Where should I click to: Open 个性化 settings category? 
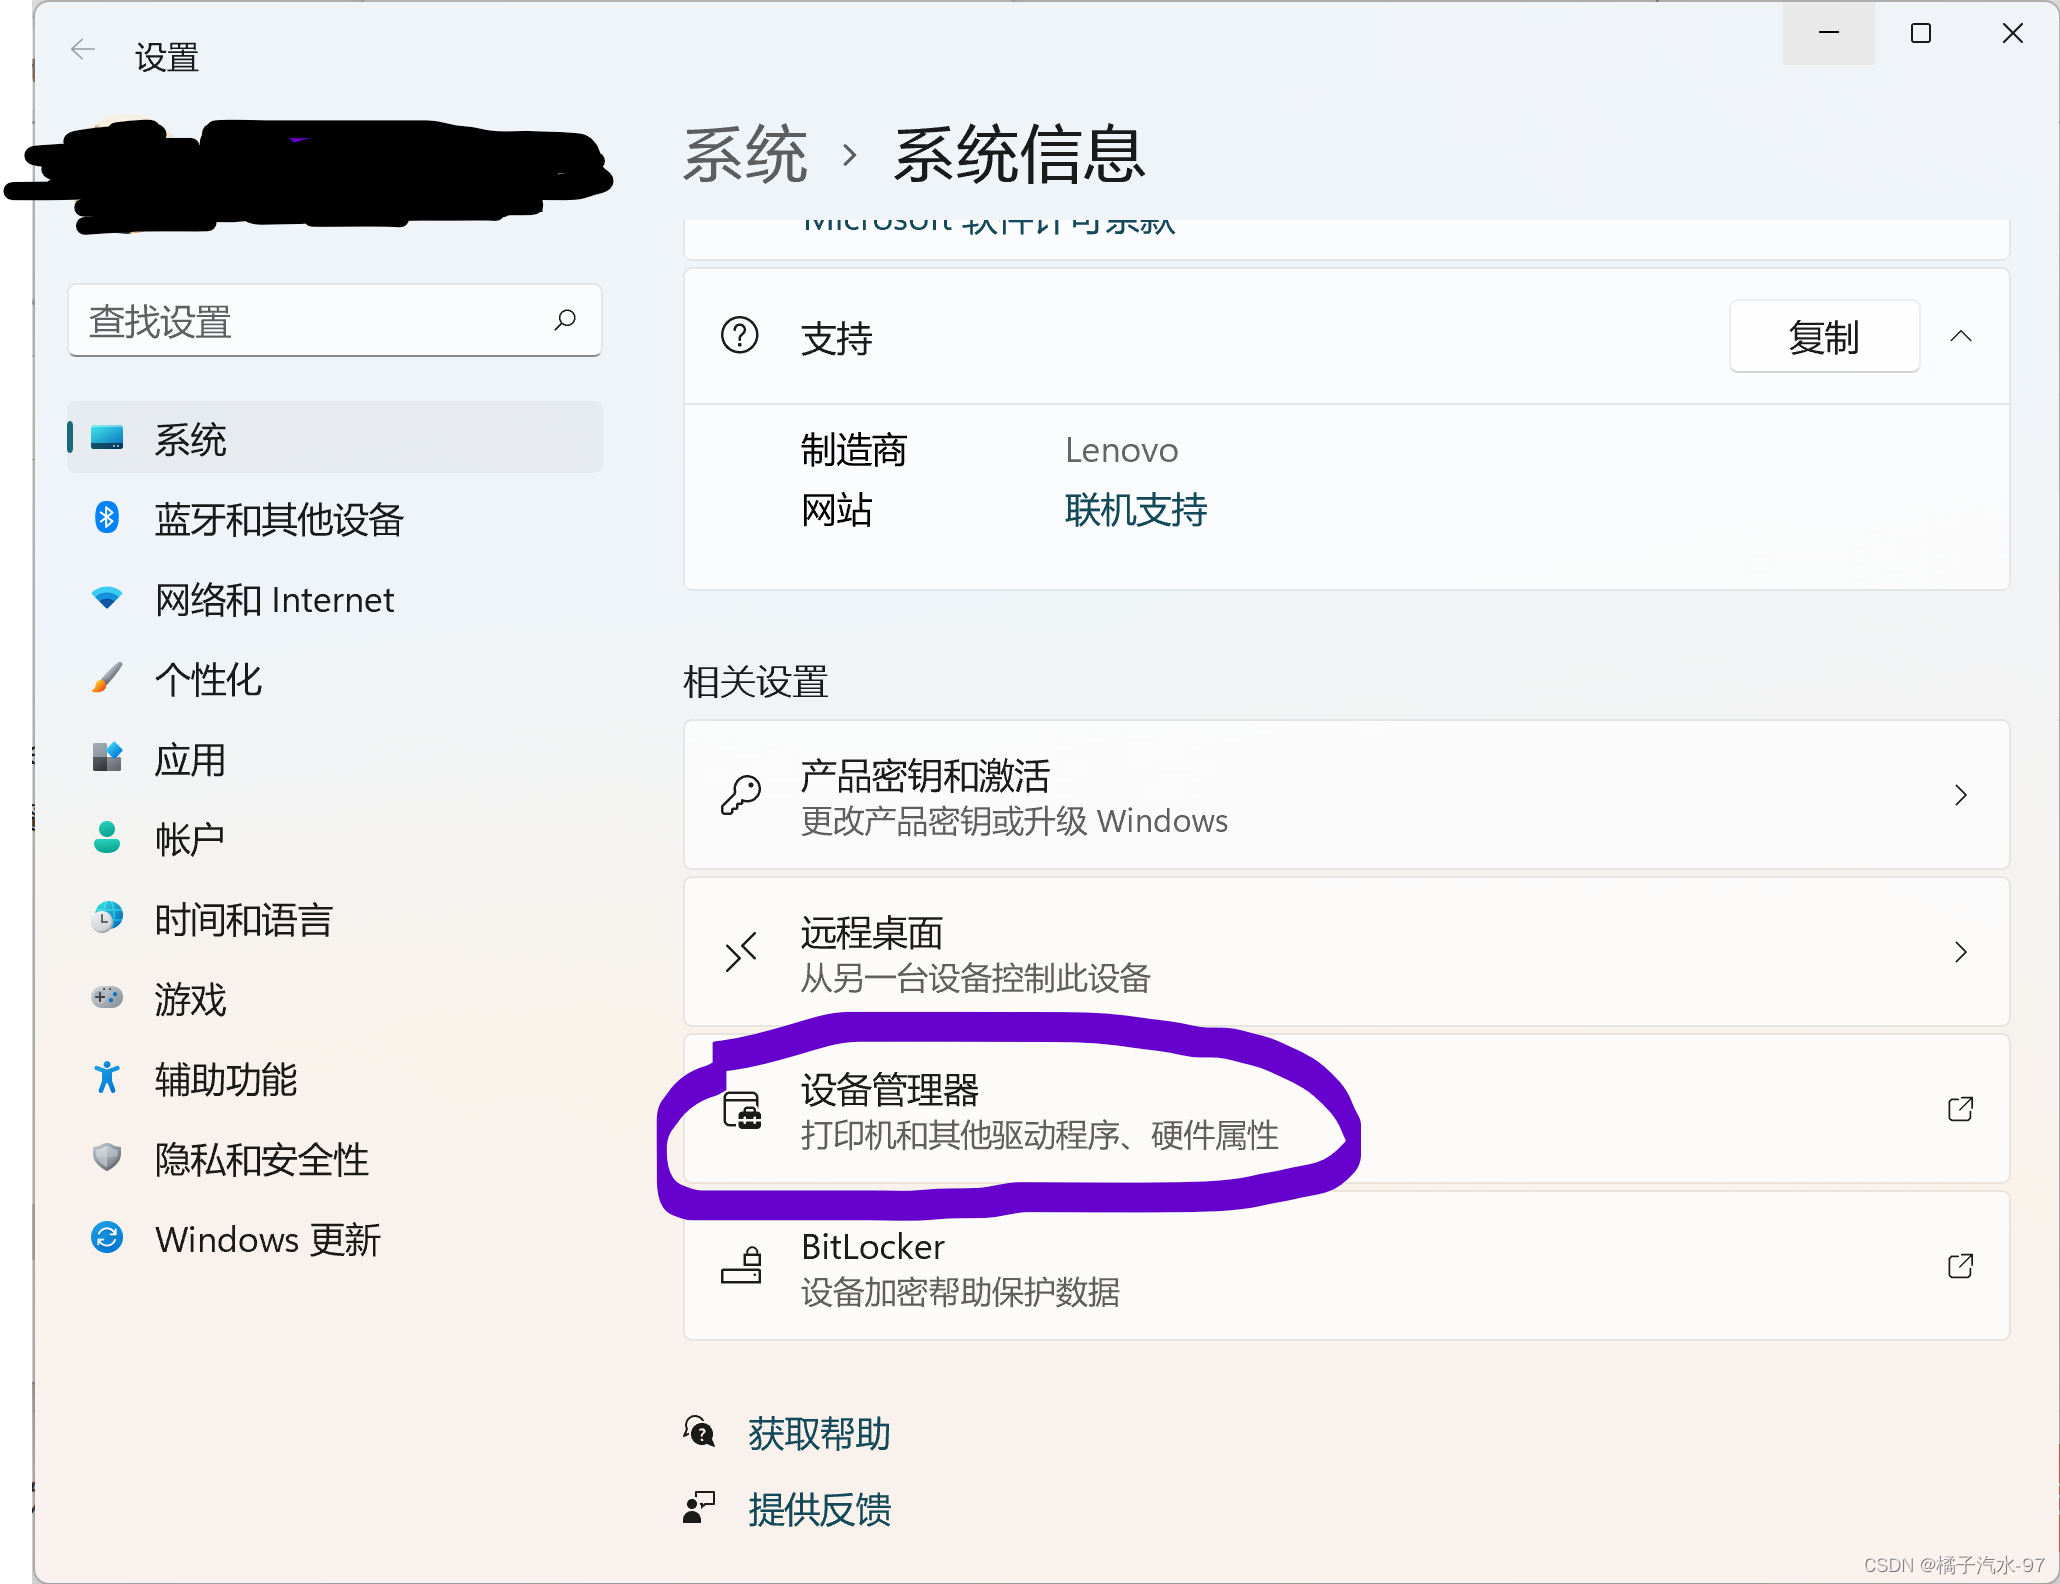tap(208, 680)
